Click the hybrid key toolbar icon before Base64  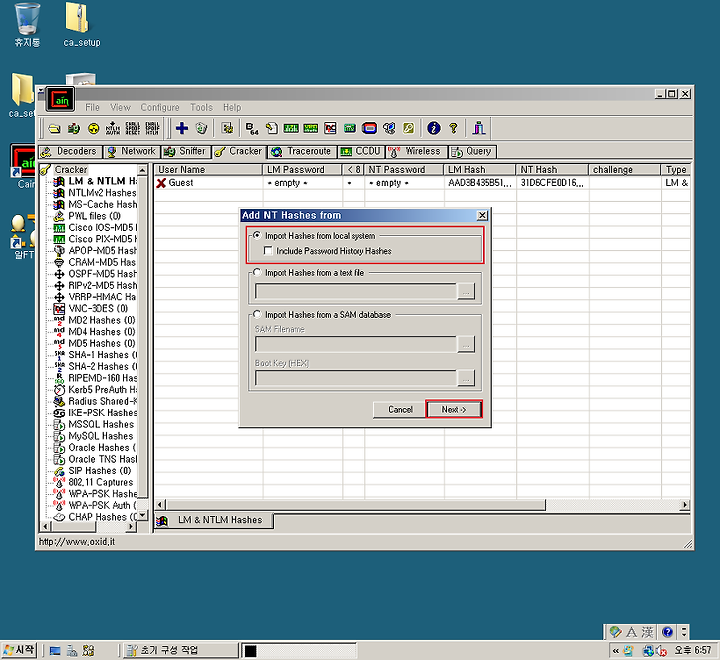tap(227, 128)
